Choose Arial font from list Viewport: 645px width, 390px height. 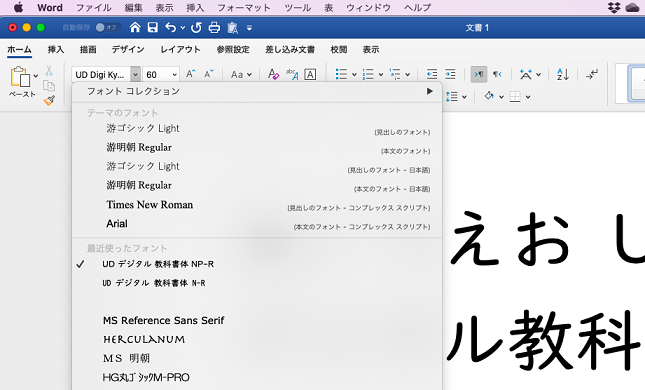point(257,223)
